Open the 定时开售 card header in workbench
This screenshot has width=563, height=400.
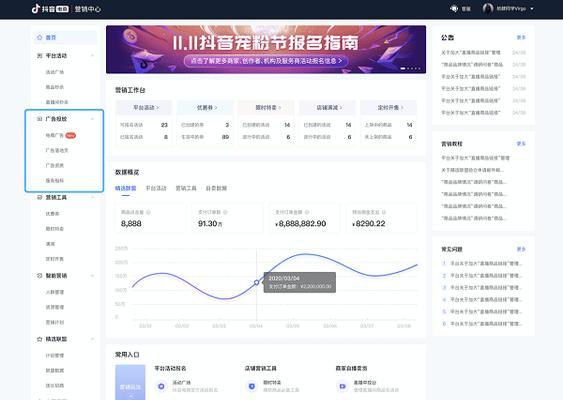click(x=388, y=108)
